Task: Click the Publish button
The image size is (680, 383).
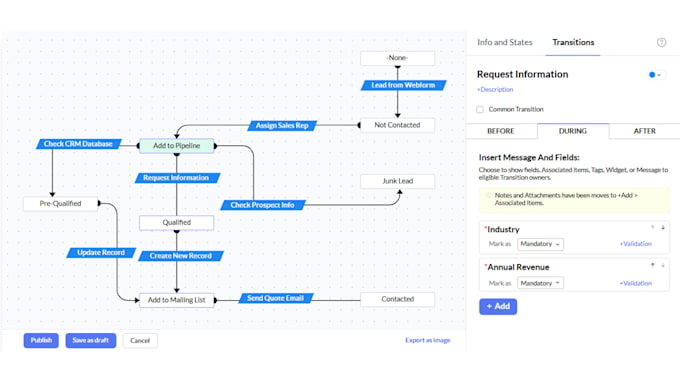Action: [41, 340]
